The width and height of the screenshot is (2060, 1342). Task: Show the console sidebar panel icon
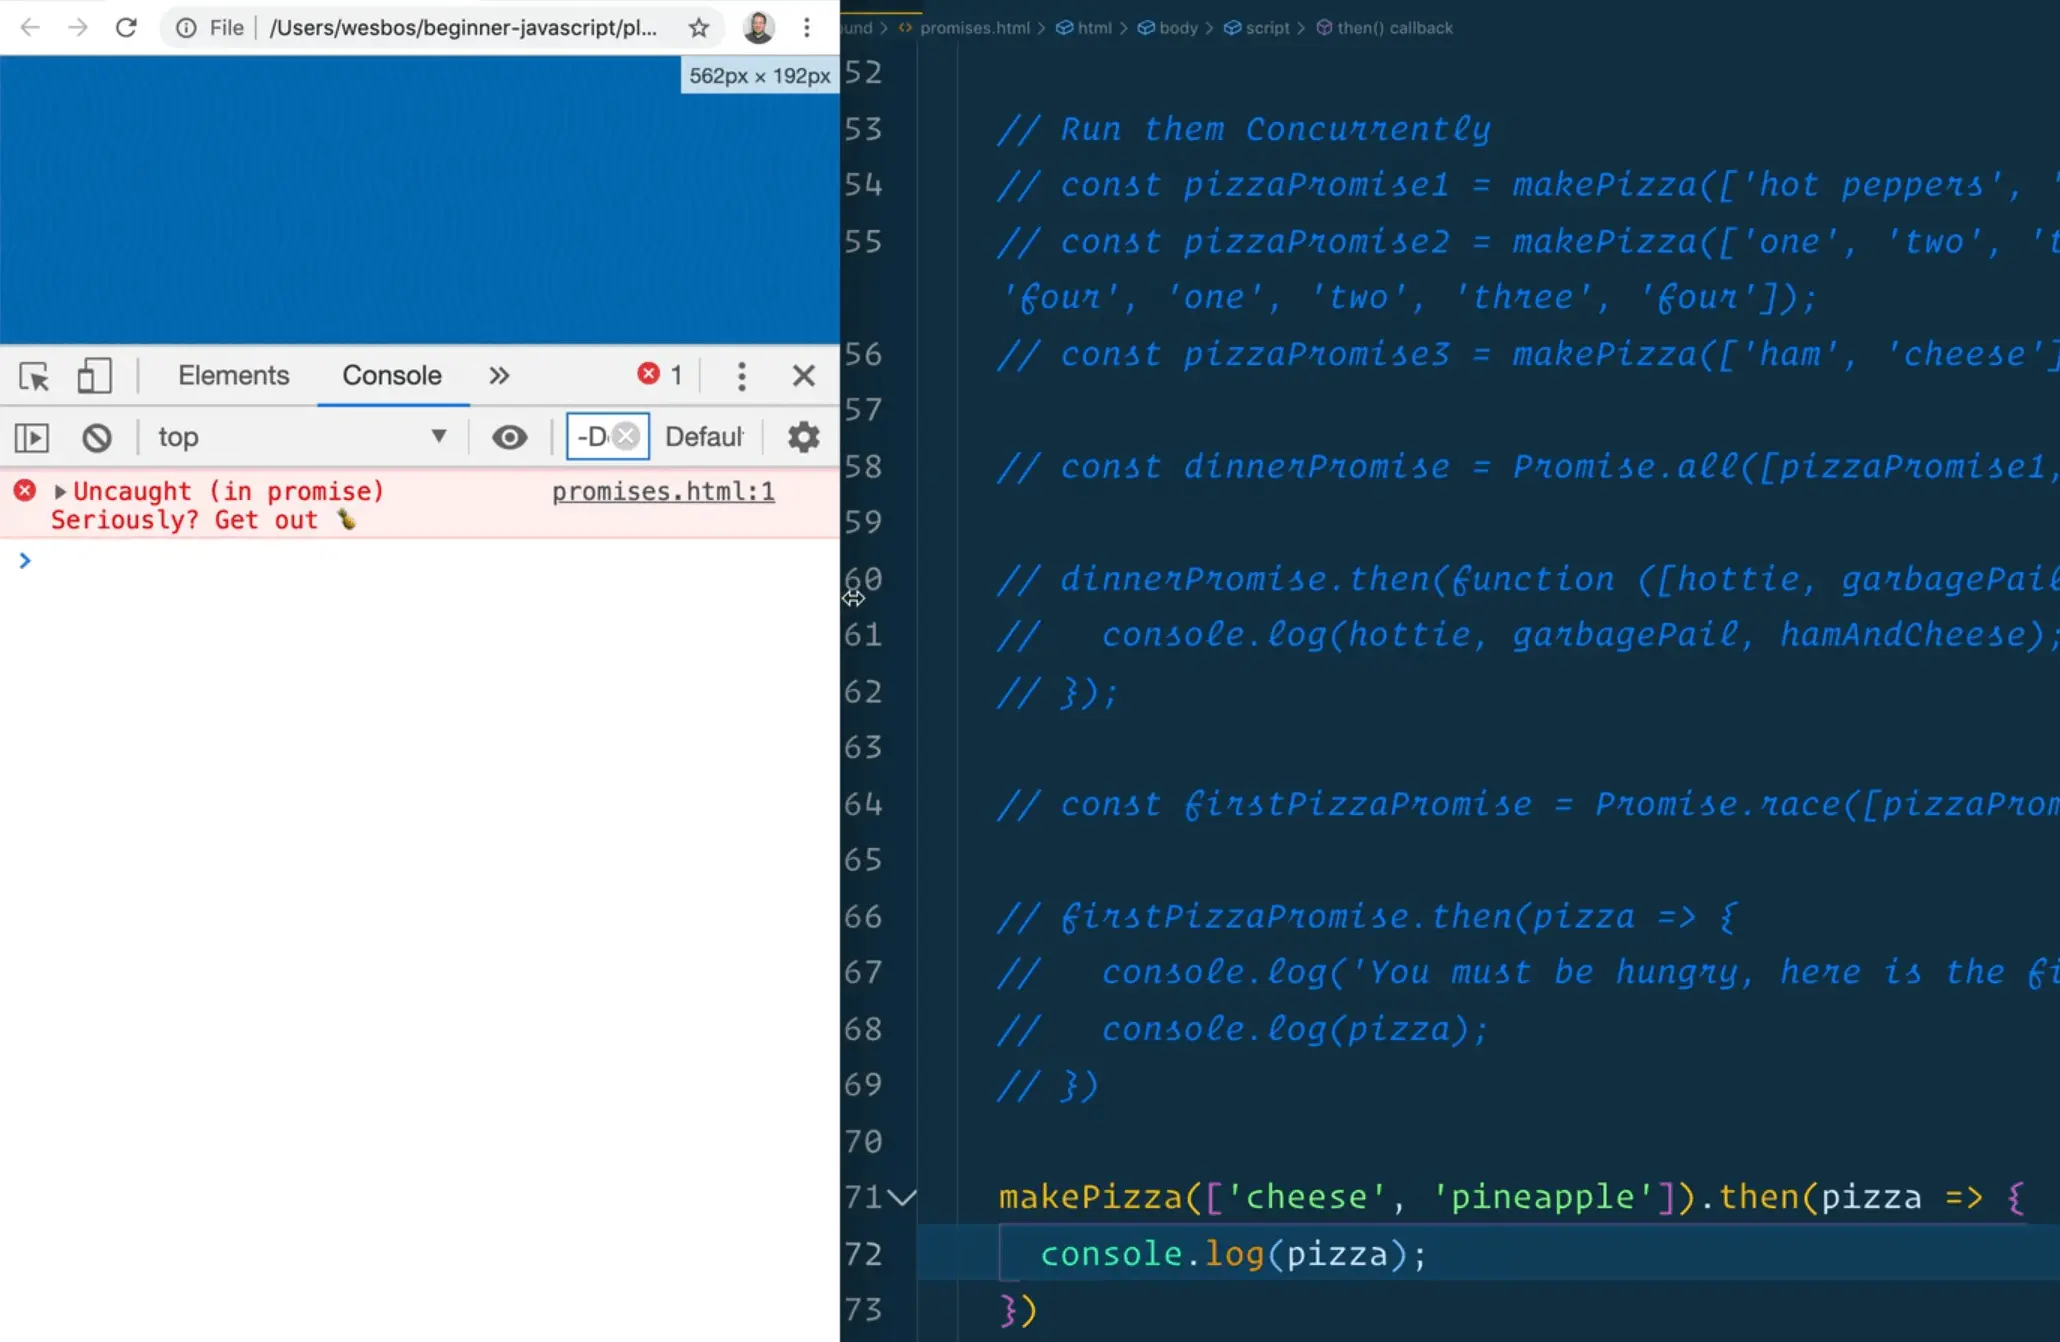pos(32,437)
